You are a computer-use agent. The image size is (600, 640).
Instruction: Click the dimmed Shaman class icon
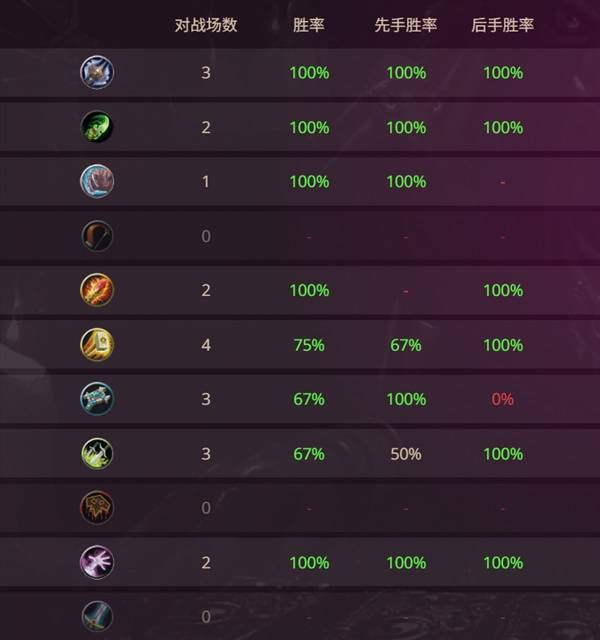click(97, 508)
